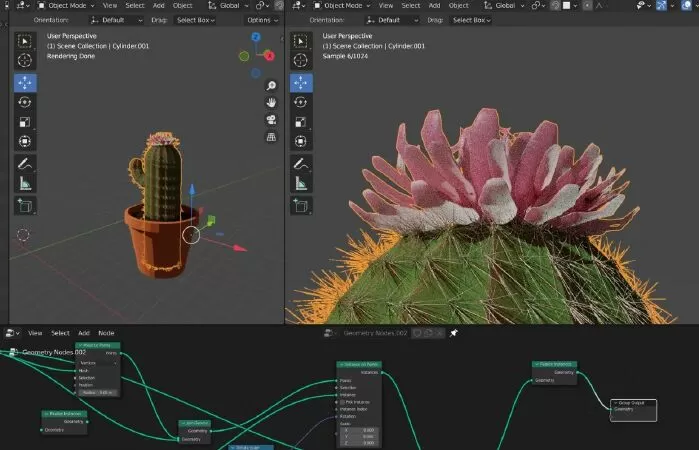
Task: Open Default orientation dropdown in right viewport
Action: 392,20
